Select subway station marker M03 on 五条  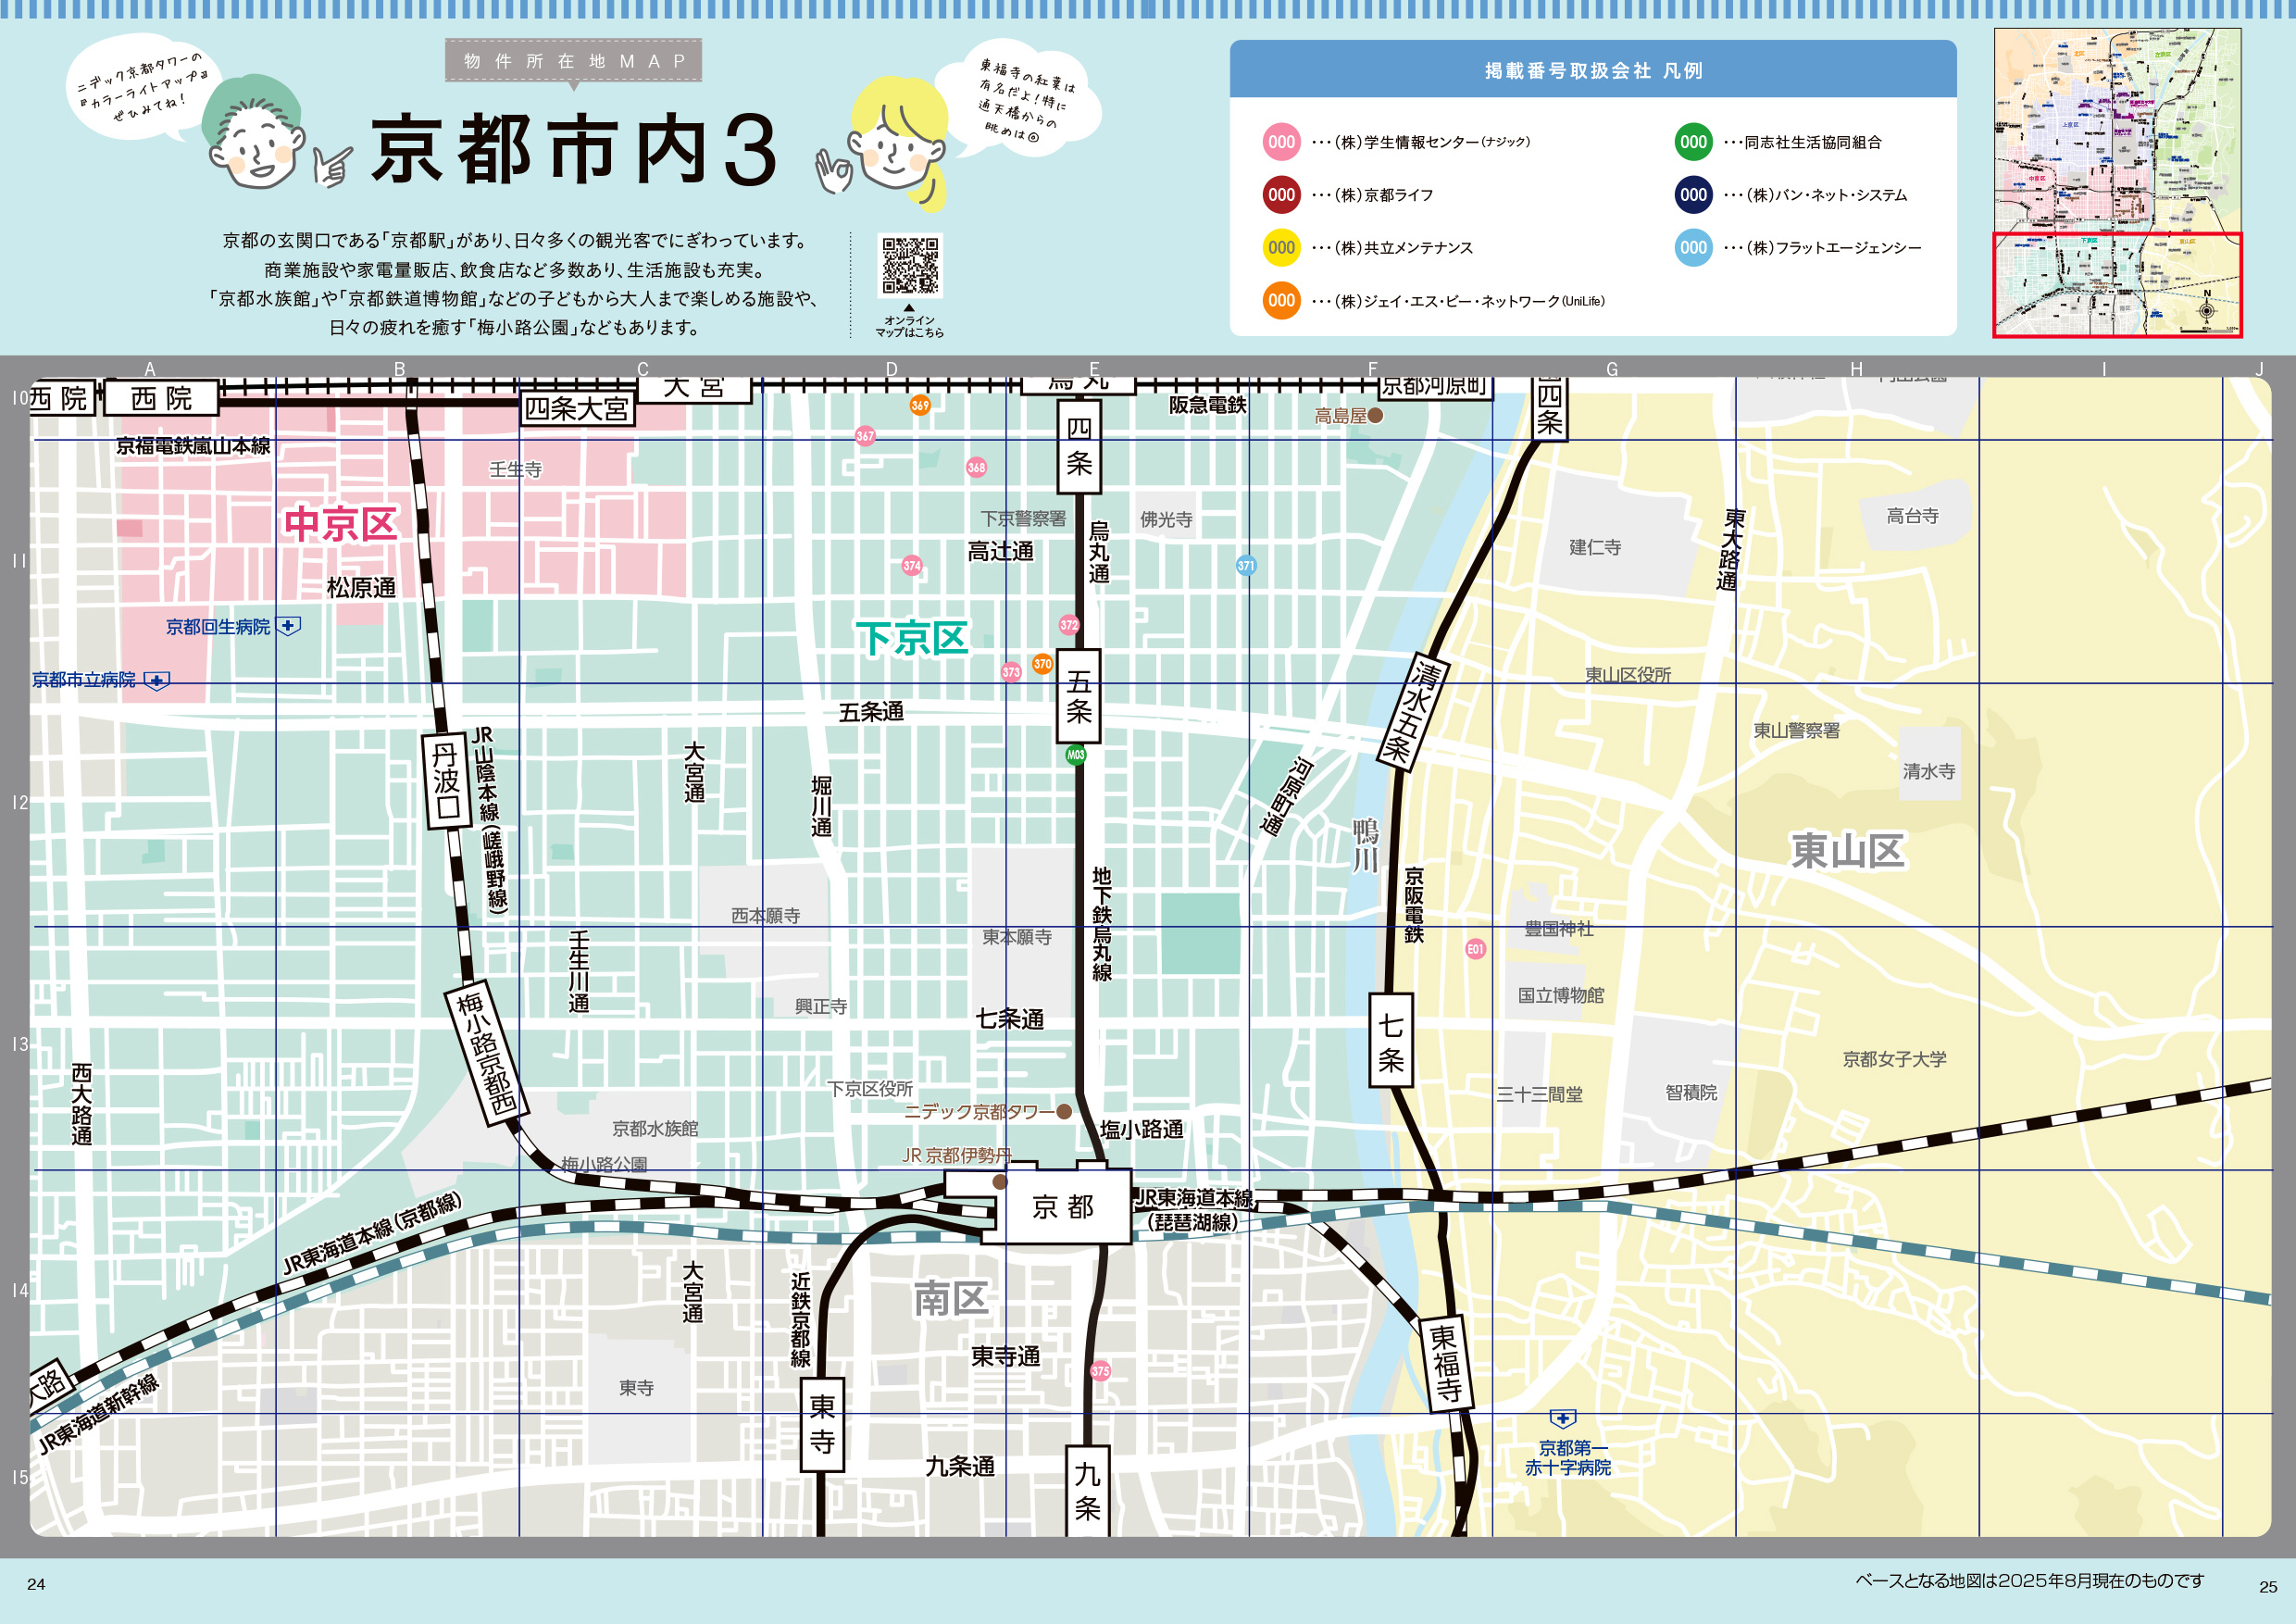pyautogui.click(x=1075, y=758)
